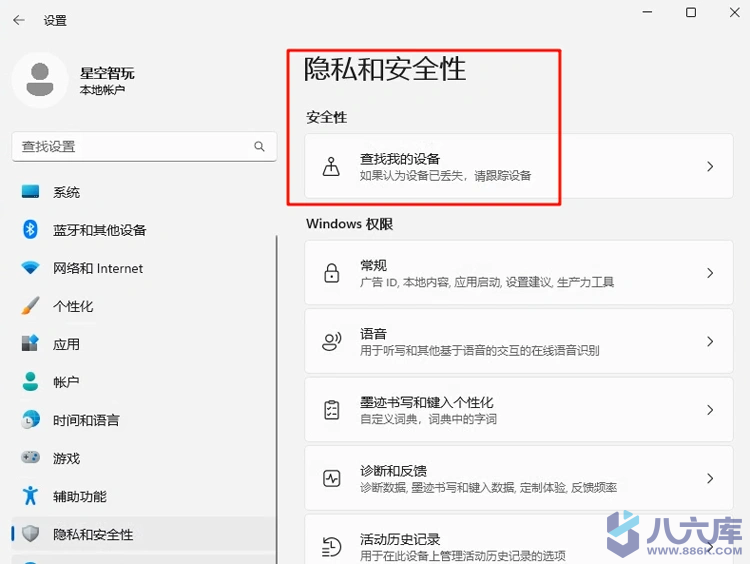
Task: Click the 系统 monitor icon
Action: [x=31, y=191]
